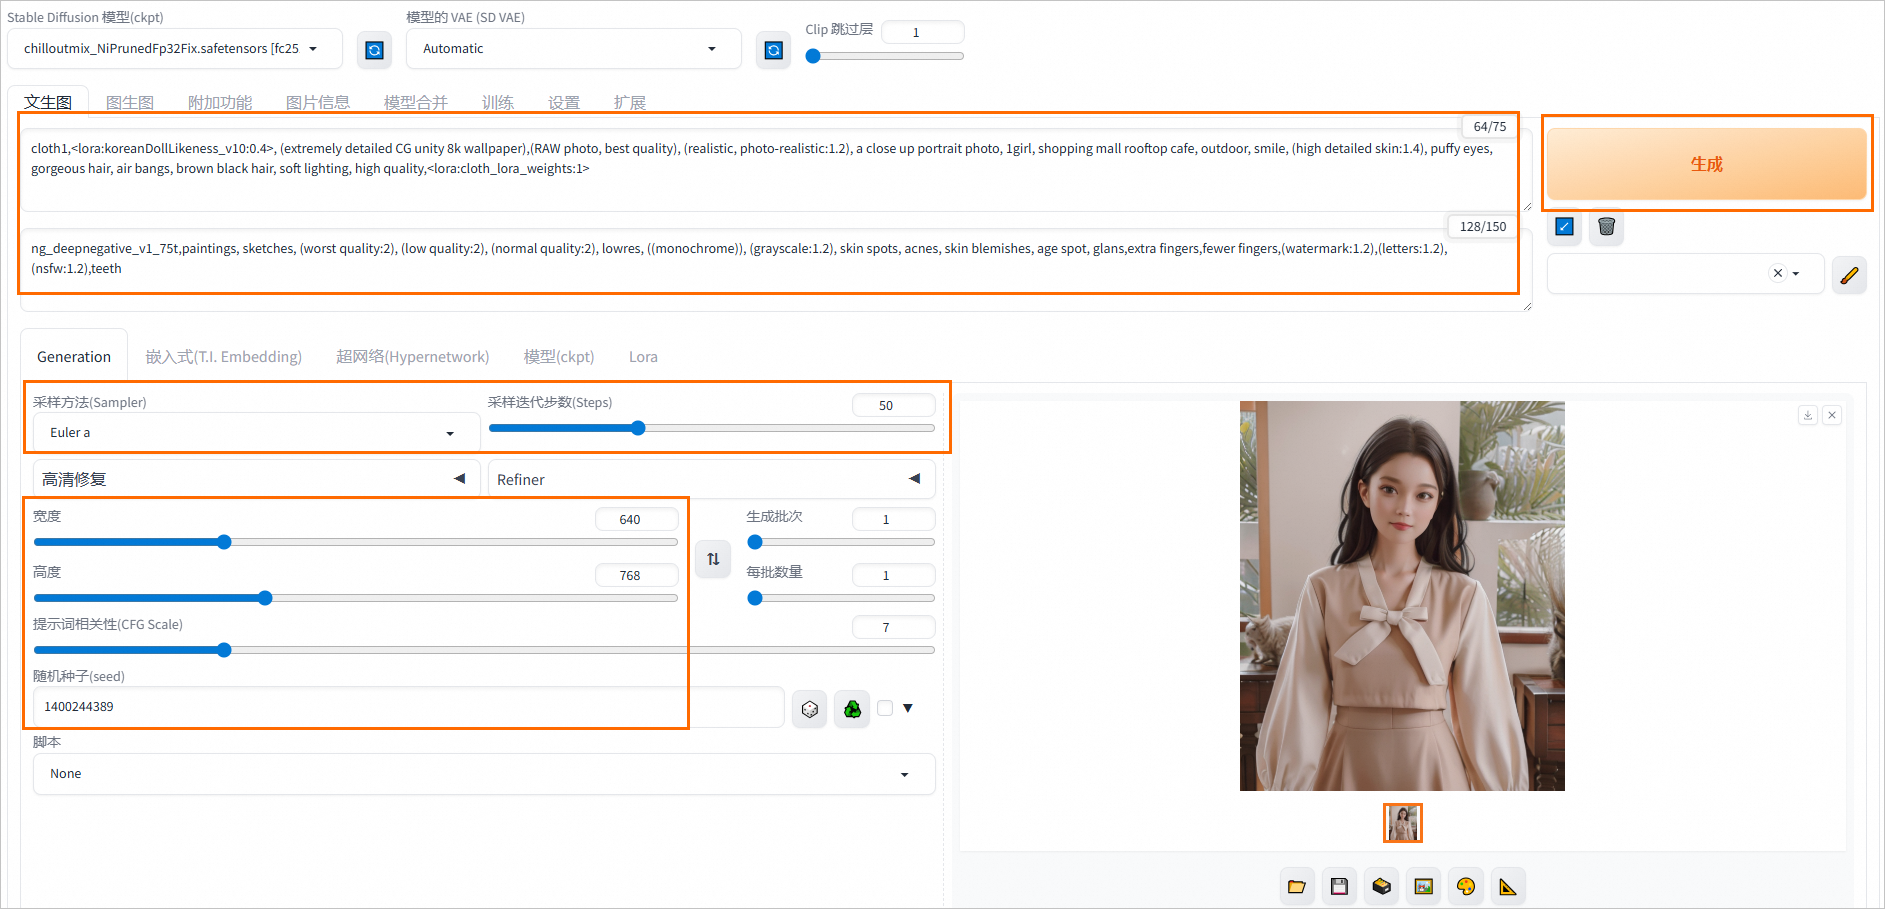Adjust the sampling Steps slider
This screenshot has width=1885, height=909.
[711, 428]
